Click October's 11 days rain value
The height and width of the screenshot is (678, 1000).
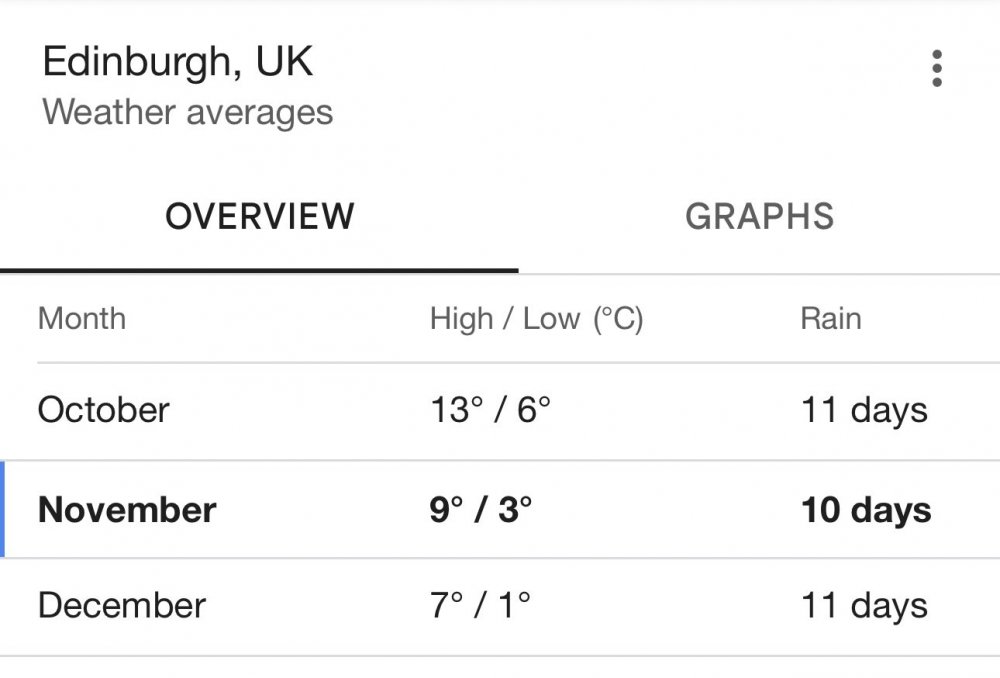click(864, 411)
